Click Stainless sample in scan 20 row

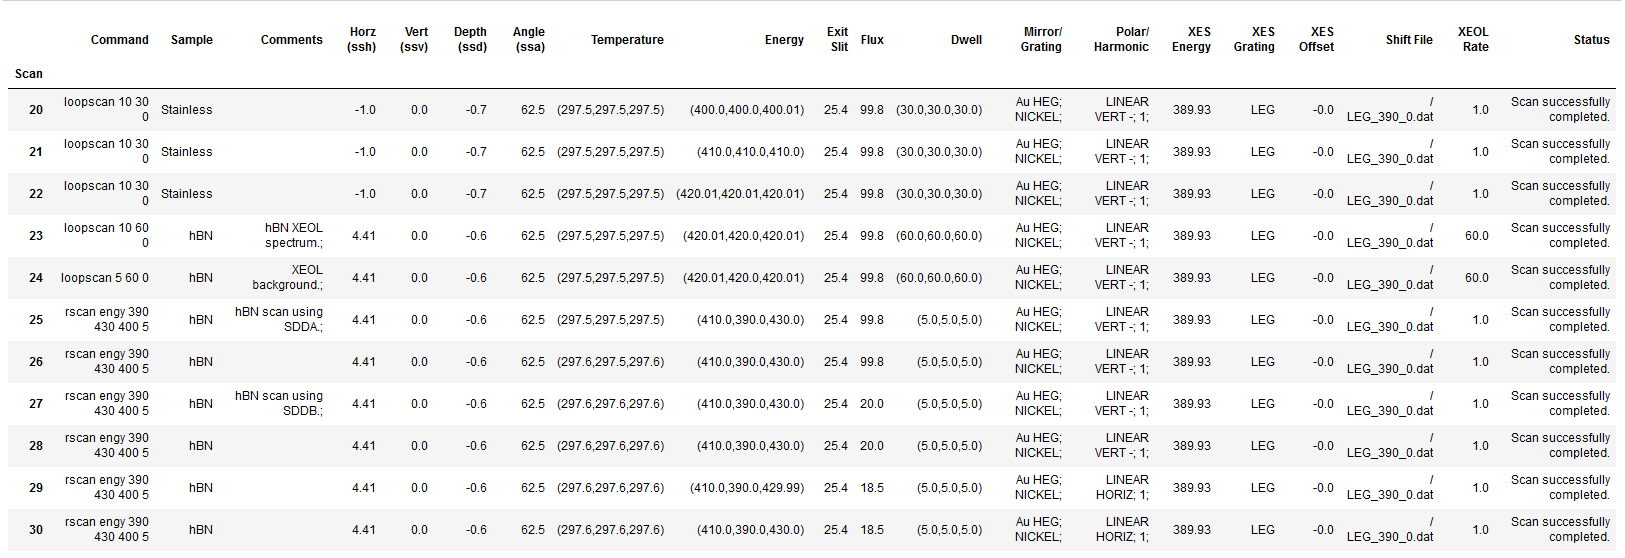[187, 110]
